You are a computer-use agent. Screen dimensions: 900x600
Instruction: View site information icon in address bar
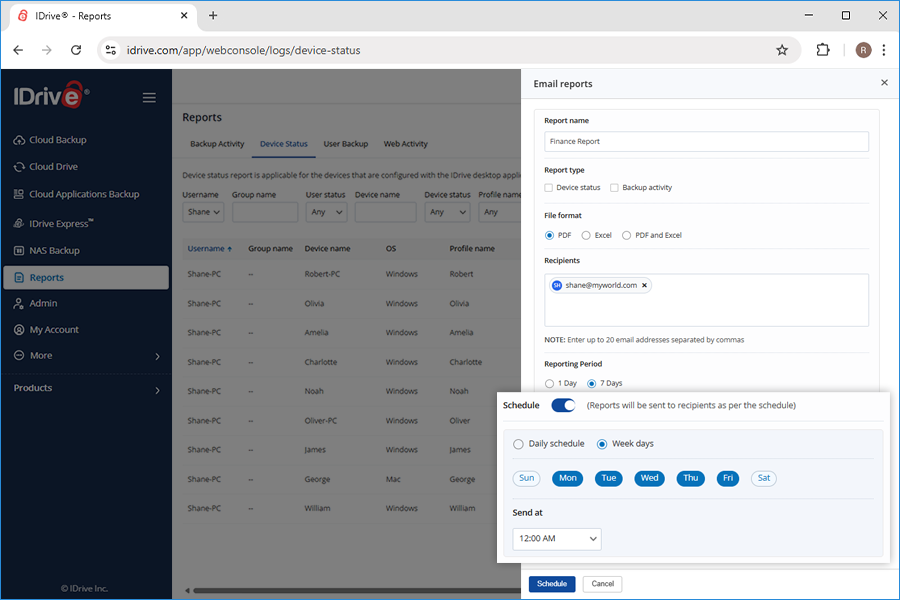click(x=111, y=50)
